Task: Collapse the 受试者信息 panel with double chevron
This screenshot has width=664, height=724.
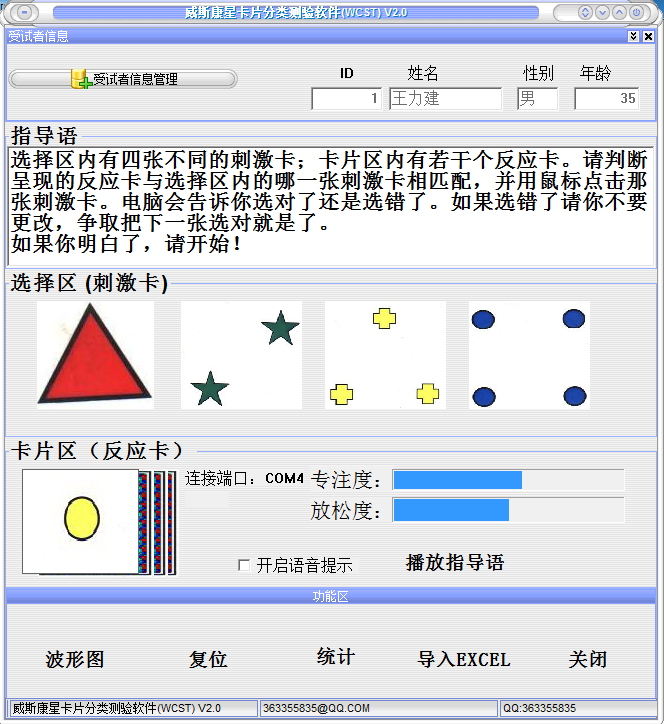Action: coord(634,36)
